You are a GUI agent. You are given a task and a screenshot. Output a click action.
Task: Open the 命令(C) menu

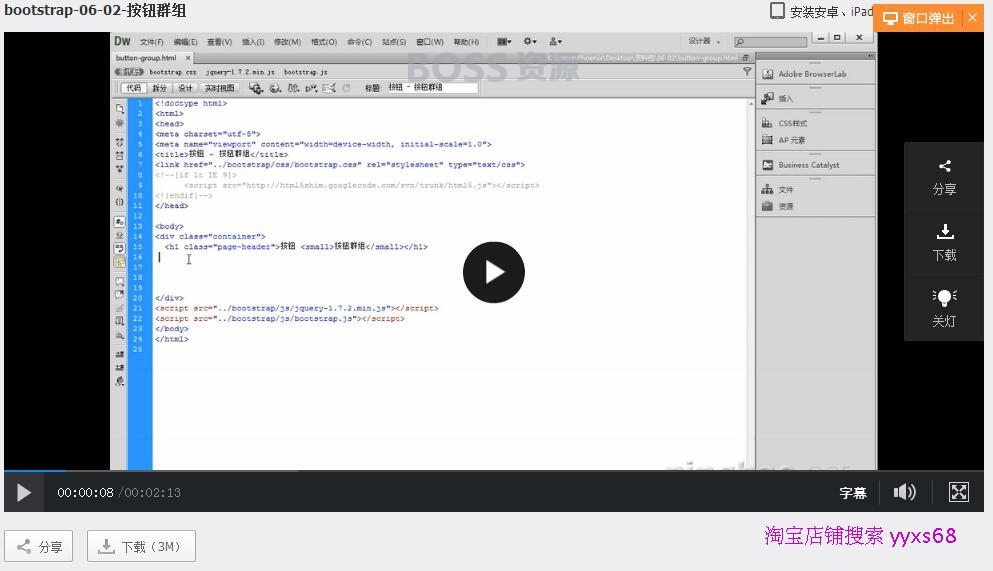[359, 42]
